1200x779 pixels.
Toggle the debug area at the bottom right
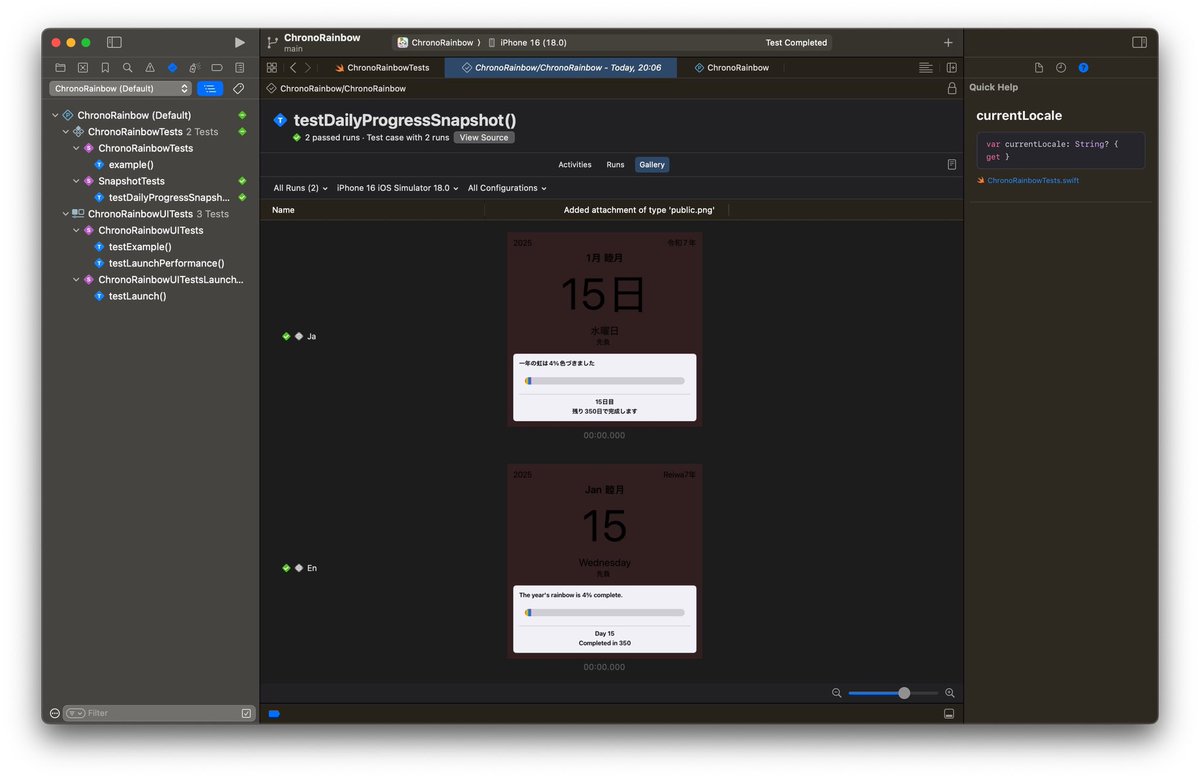click(949, 713)
